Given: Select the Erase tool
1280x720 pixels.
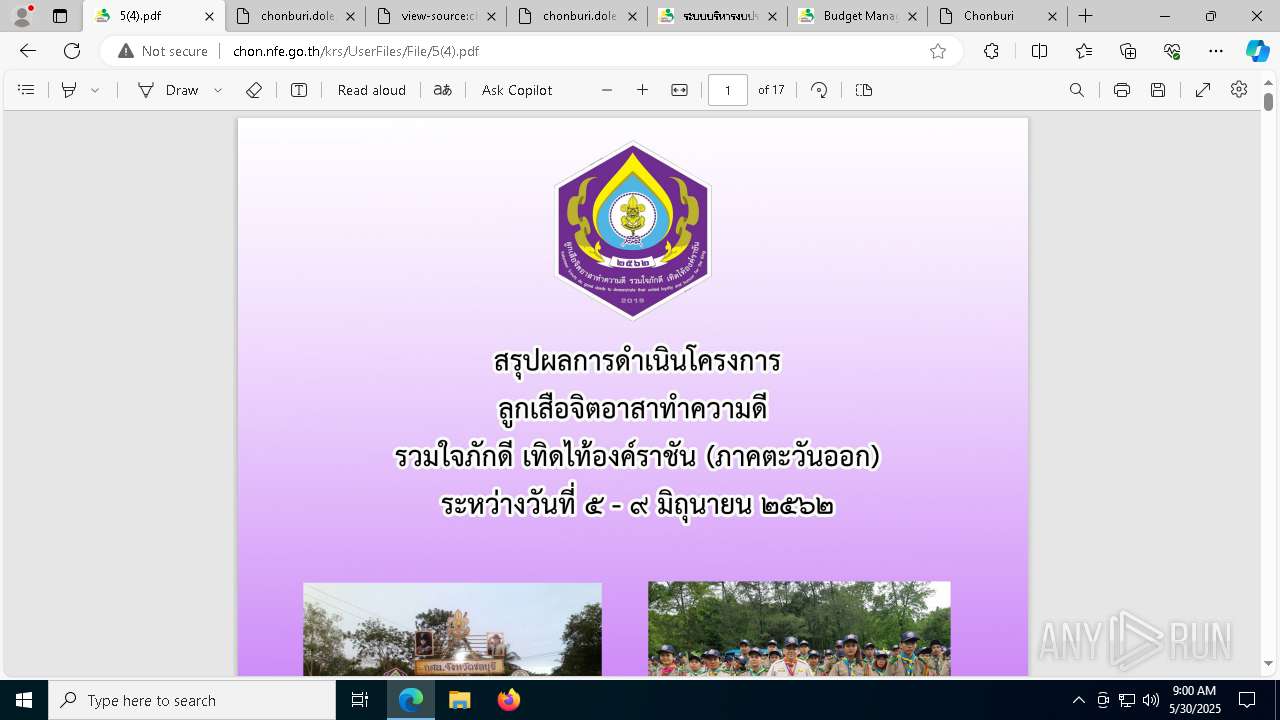Looking at the screenshot, I should [x=254, y=90].
